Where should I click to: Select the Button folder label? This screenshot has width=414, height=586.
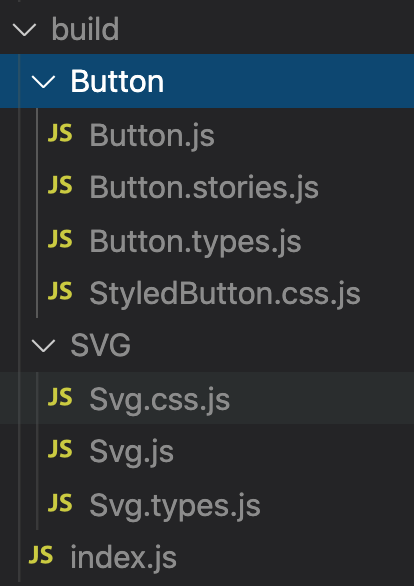[117, 81]
